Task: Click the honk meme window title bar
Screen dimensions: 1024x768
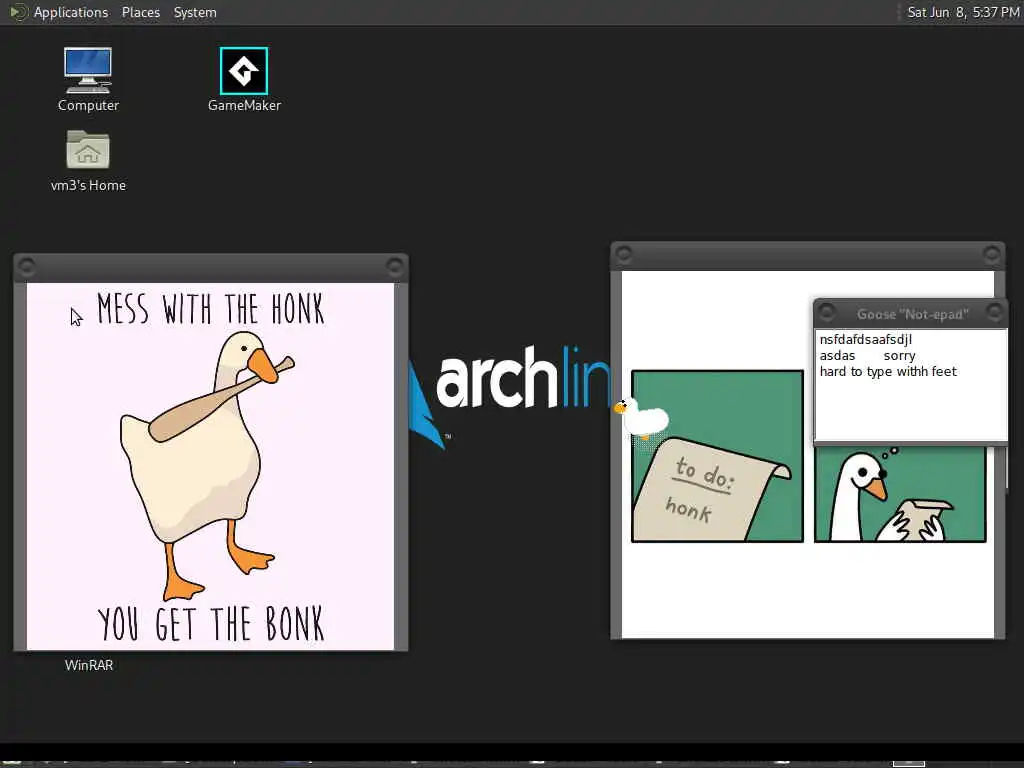Action: pyautogui.click(x=210, y=266)
